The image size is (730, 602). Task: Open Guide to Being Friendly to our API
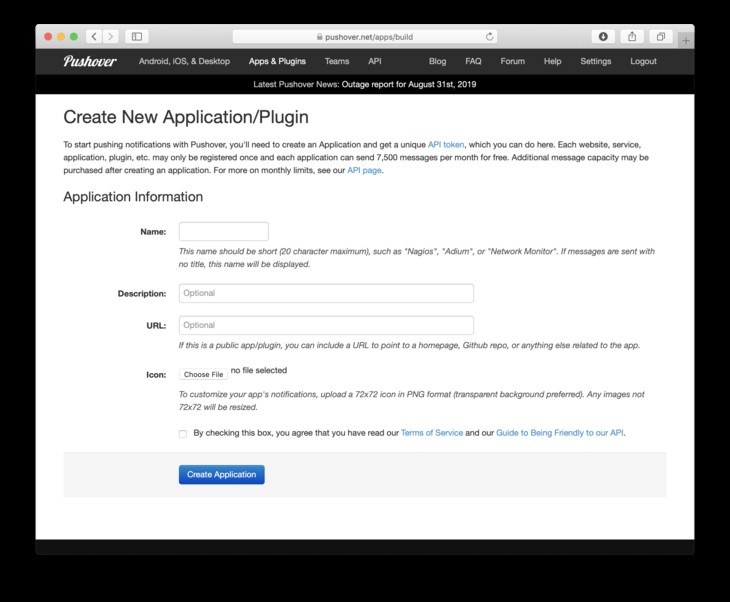[x=560, y=433]
